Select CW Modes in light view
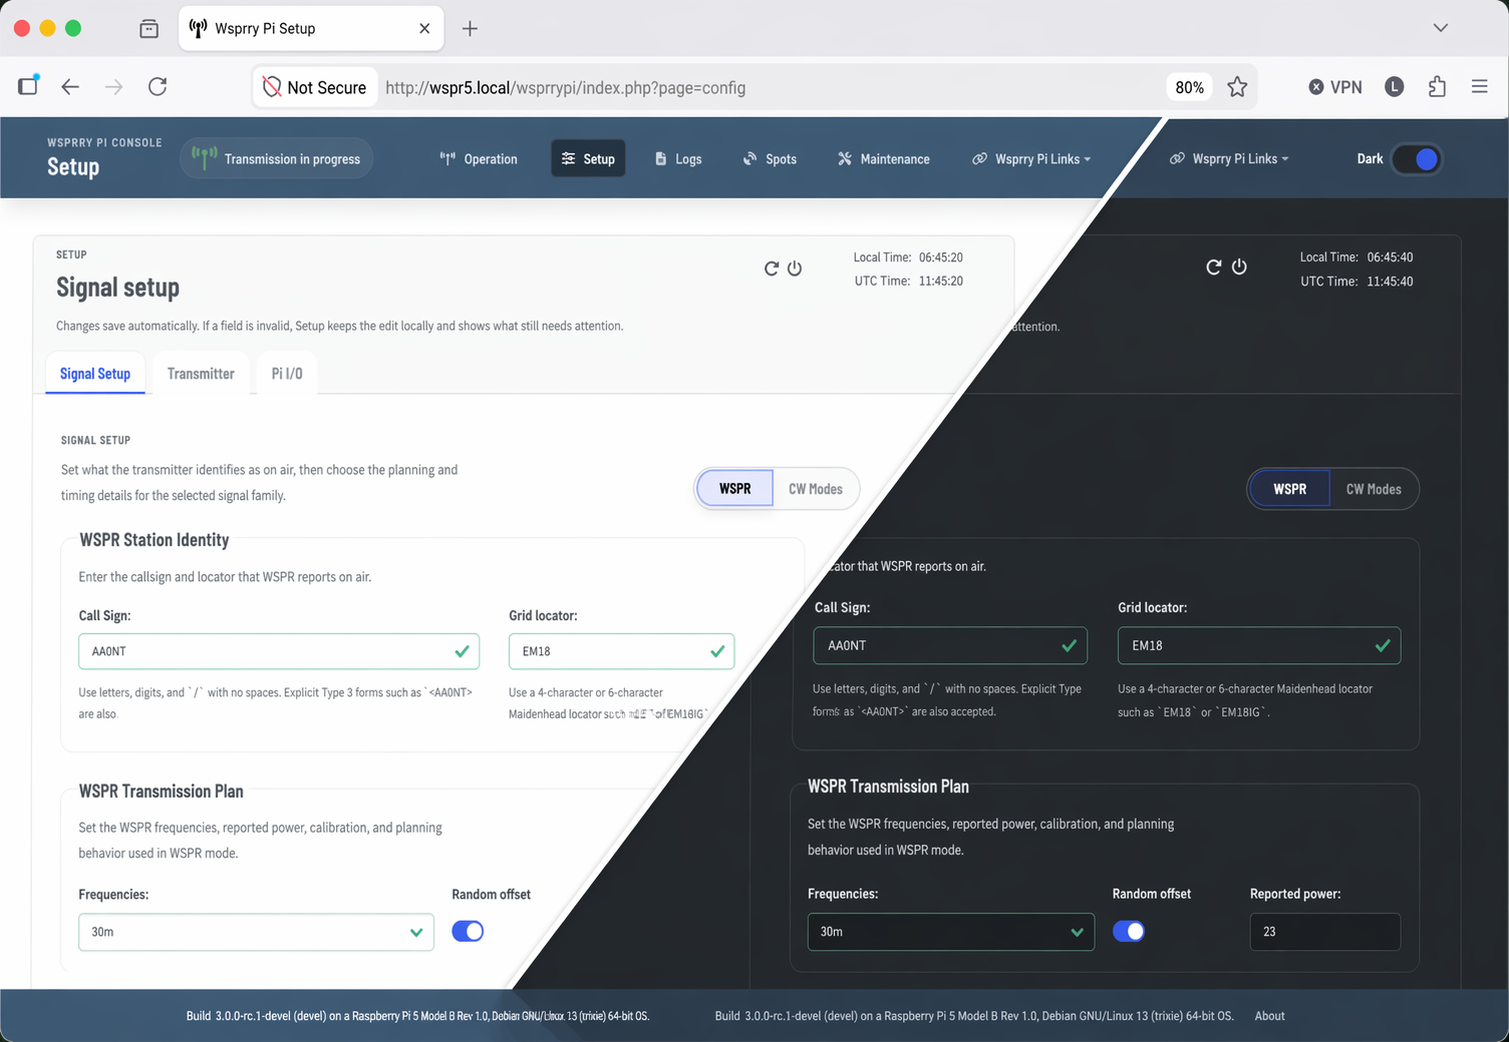 tap(815, 489)
